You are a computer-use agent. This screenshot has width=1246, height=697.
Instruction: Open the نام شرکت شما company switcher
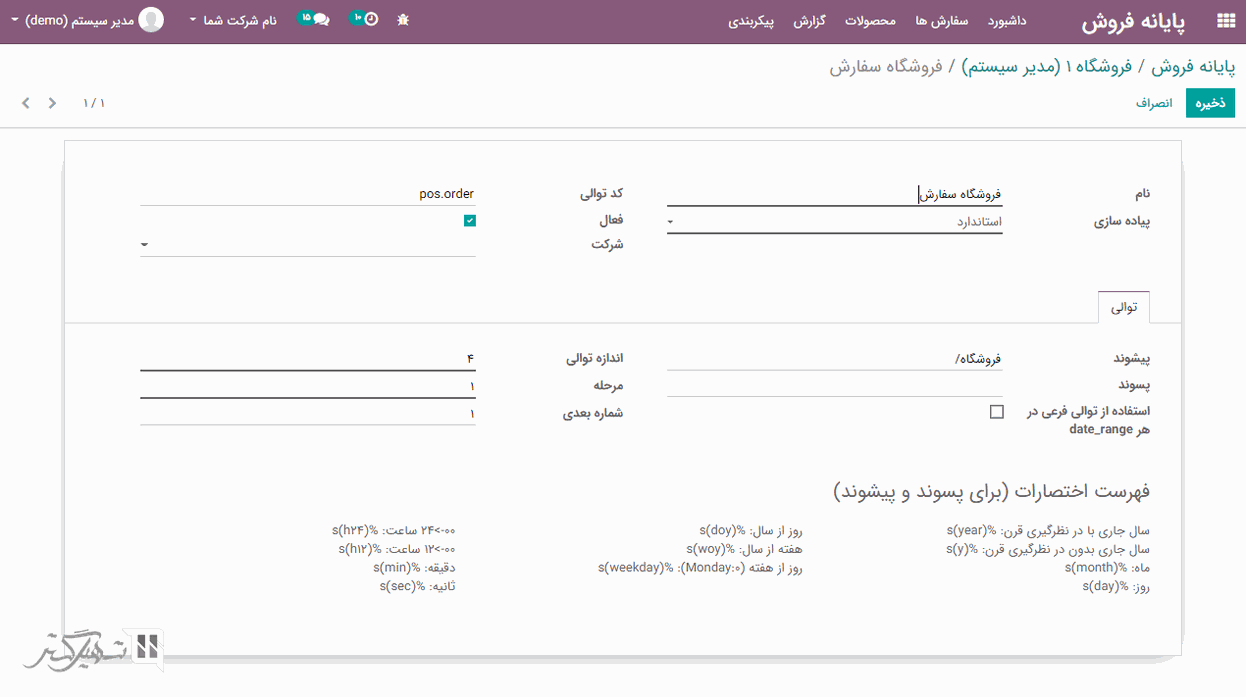pos(233,21)
